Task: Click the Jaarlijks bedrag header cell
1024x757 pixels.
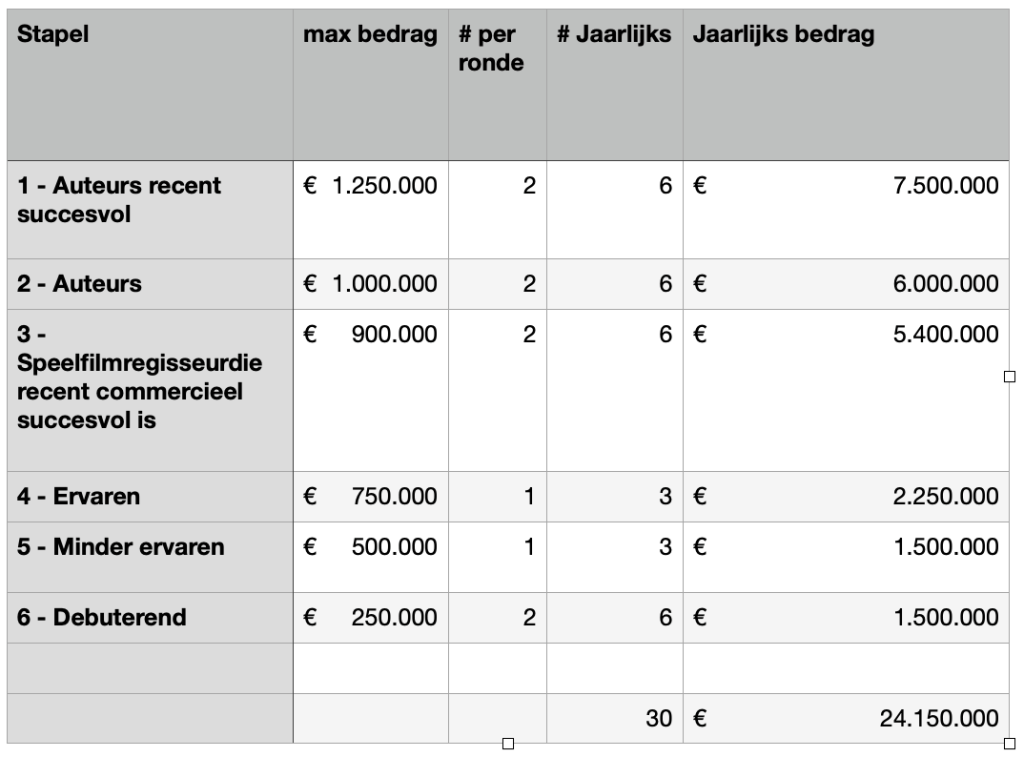Action: [x=845, y=84]
